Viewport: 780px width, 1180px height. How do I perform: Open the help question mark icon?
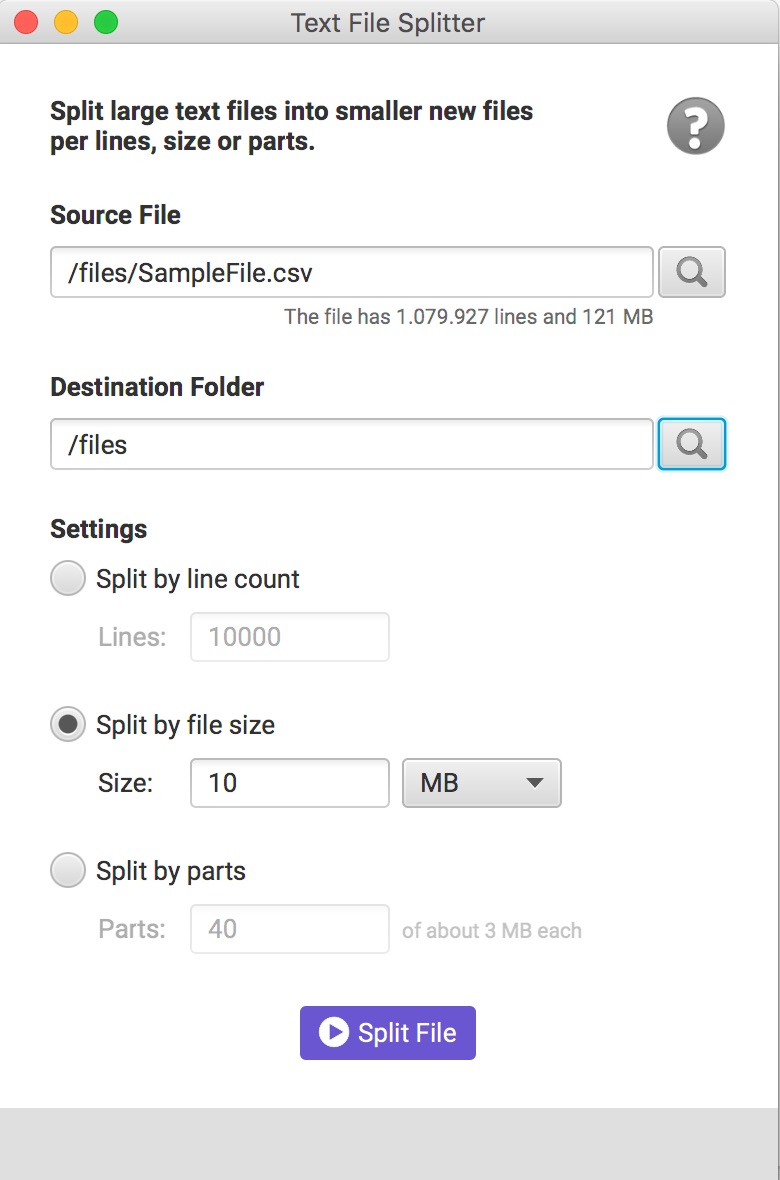(x=695, y=126)
